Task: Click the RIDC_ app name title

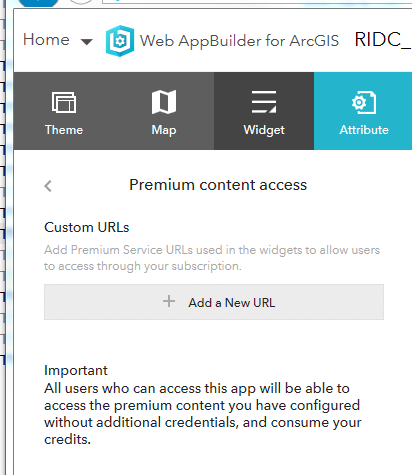Action: click(x=383, y=40)
